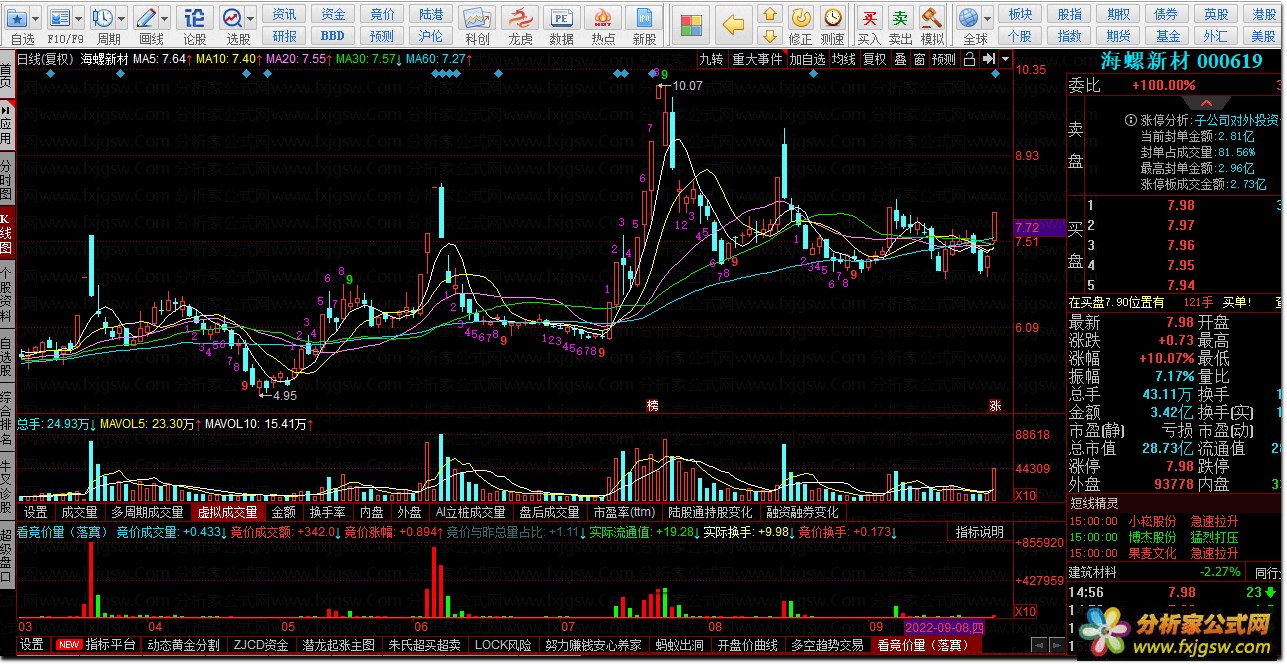
Task: Expand the 自选 dropdown arrow
Action: click(36, 18)
